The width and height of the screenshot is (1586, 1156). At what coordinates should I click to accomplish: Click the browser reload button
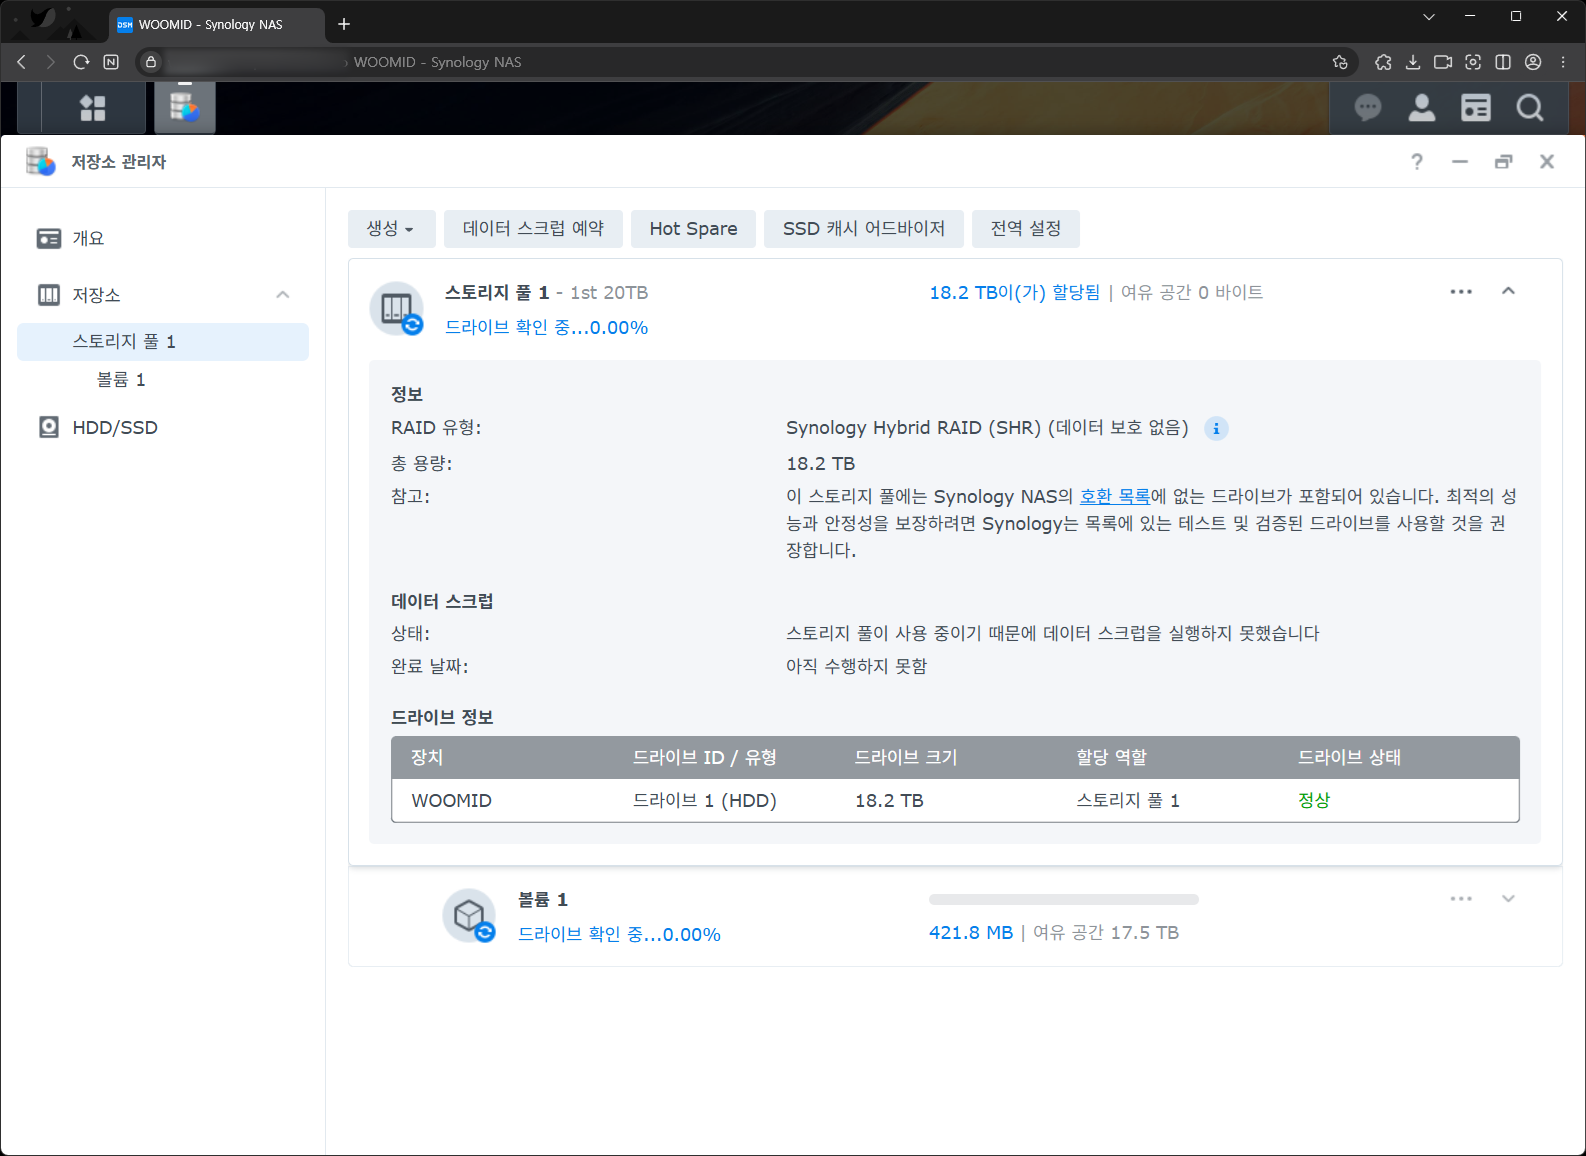81,62
